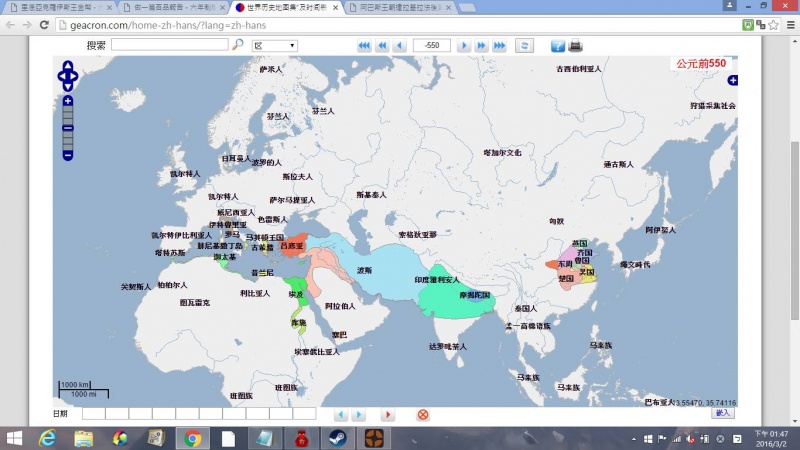Refresh the map with the reload icon
Image resolution: width=800 pixels, height=450 pixels.
click(x=524, y=46)
